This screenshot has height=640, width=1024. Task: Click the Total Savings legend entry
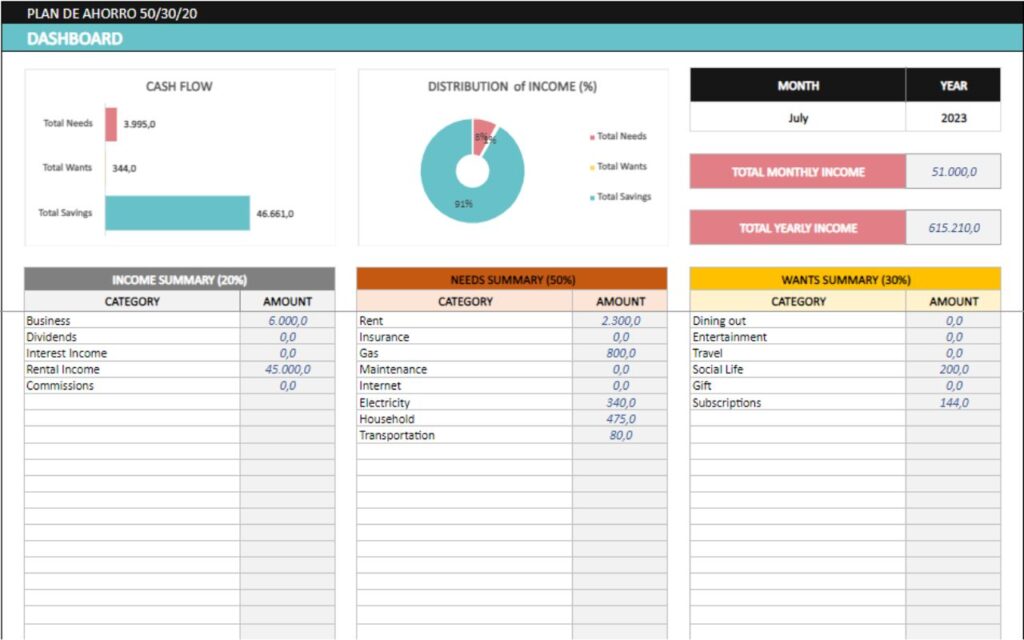tap(620, 196)
